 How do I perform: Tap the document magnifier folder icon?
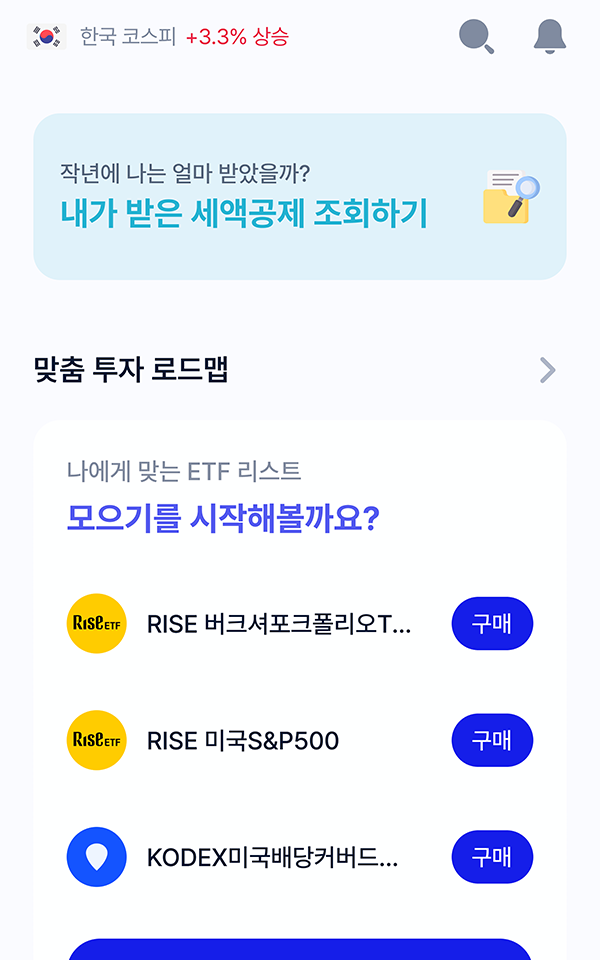tap(511, 196)
